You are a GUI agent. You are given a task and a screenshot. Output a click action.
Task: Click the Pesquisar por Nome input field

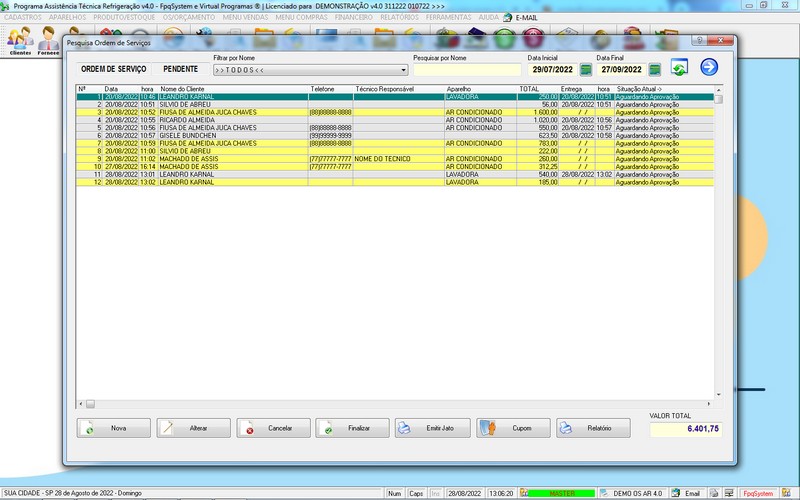pyautogui.click(x=467, y=70)
